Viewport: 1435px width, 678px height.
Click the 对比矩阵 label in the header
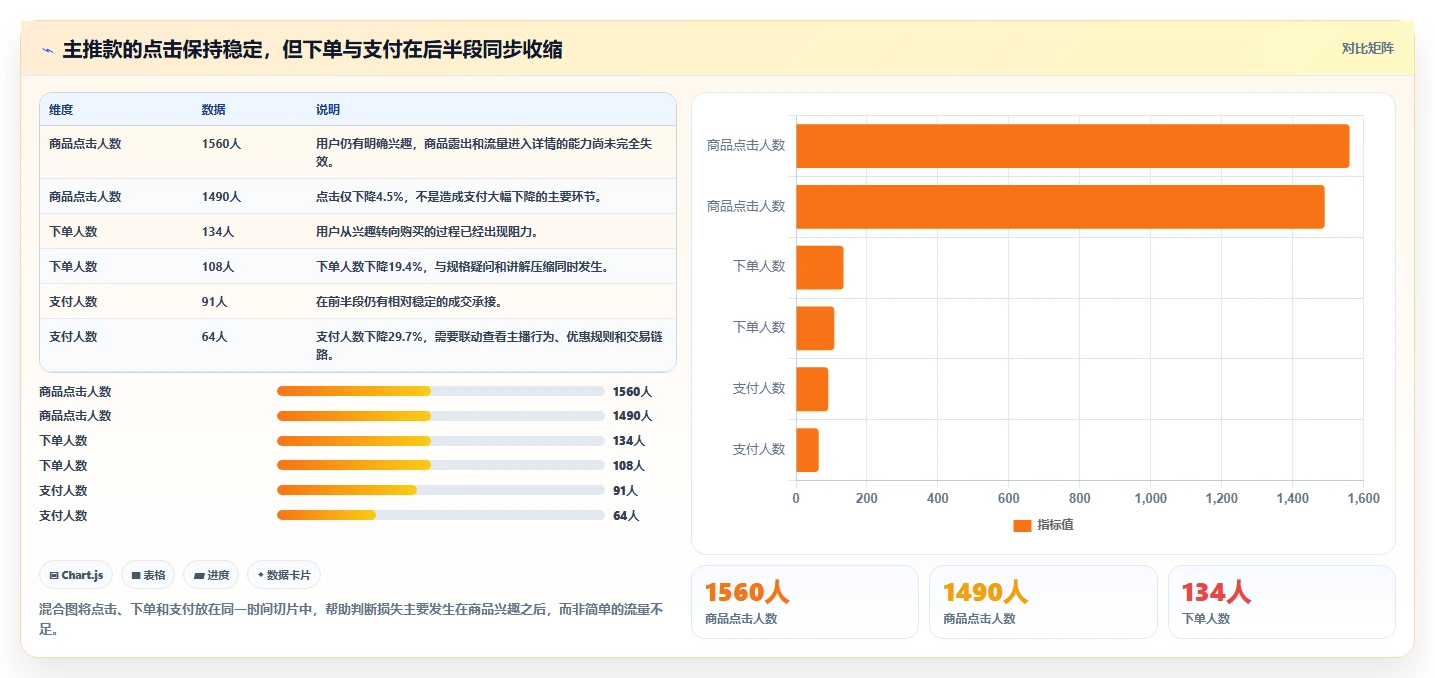(1367, 48)
